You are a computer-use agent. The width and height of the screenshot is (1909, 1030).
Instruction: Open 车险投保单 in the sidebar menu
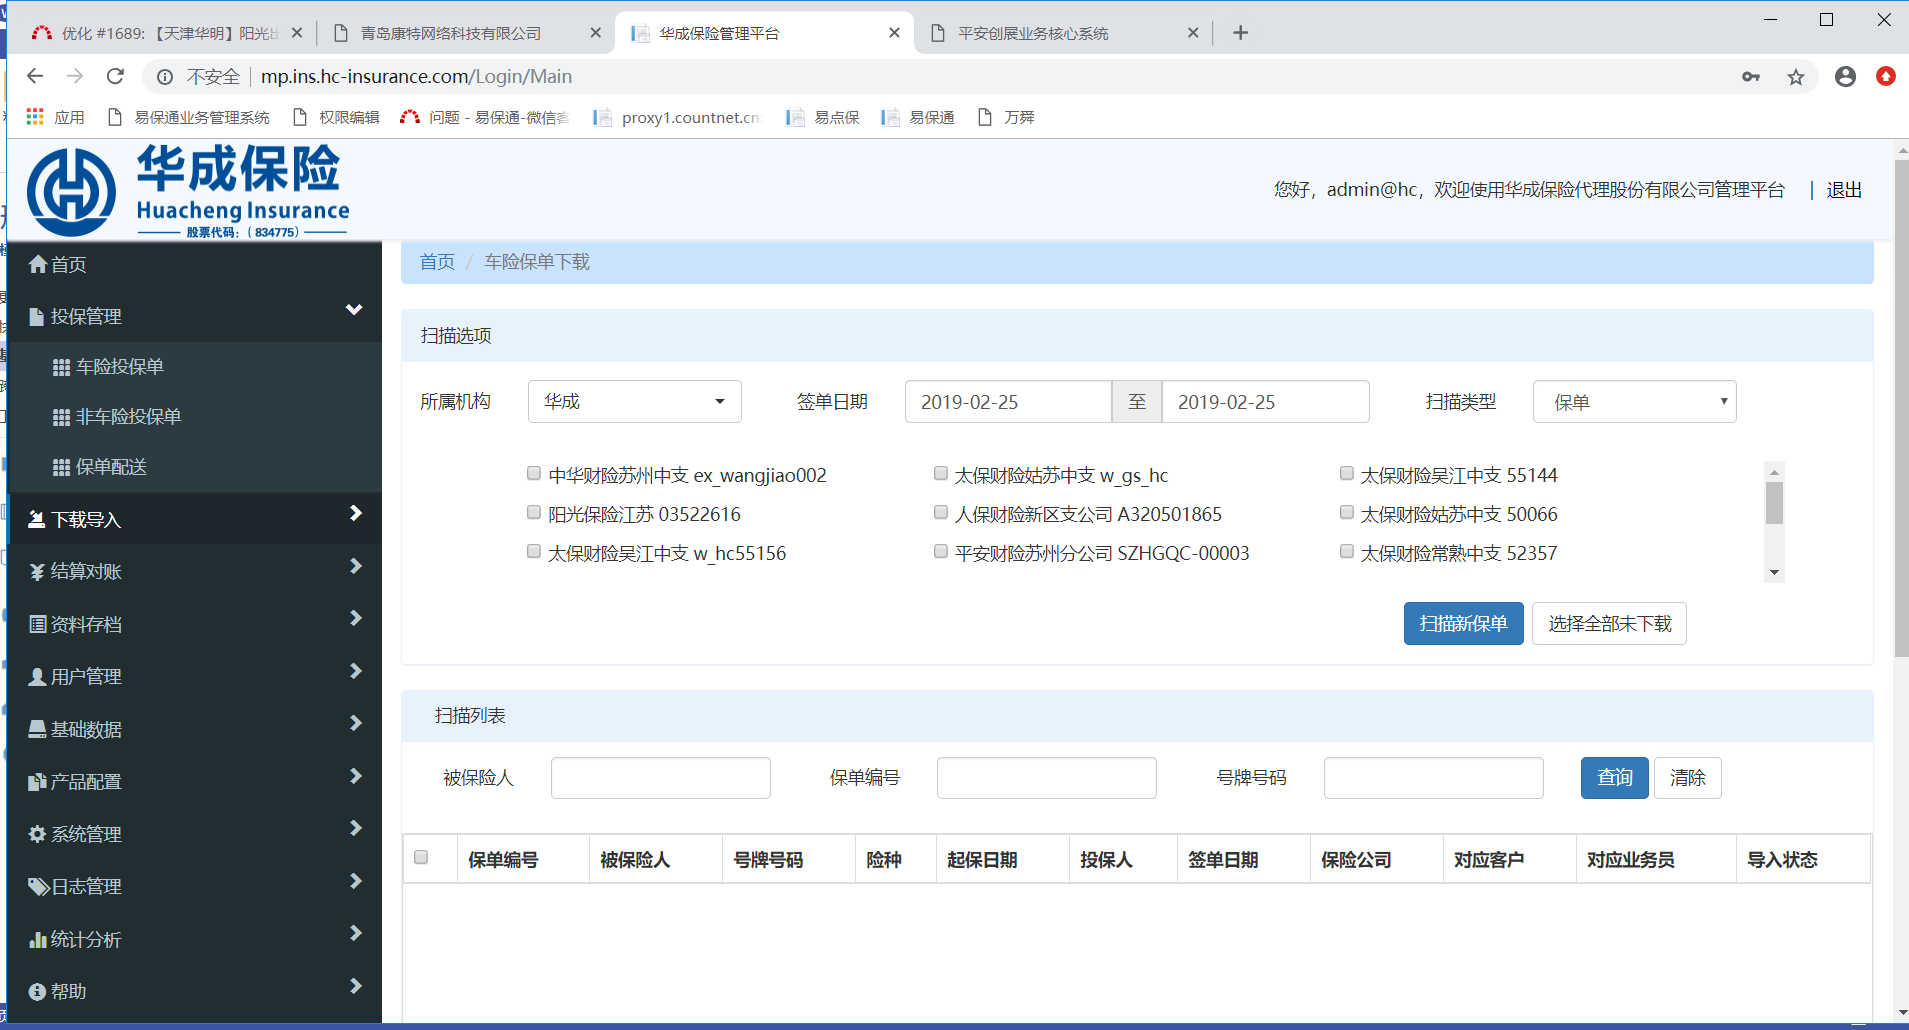point(120,367)
